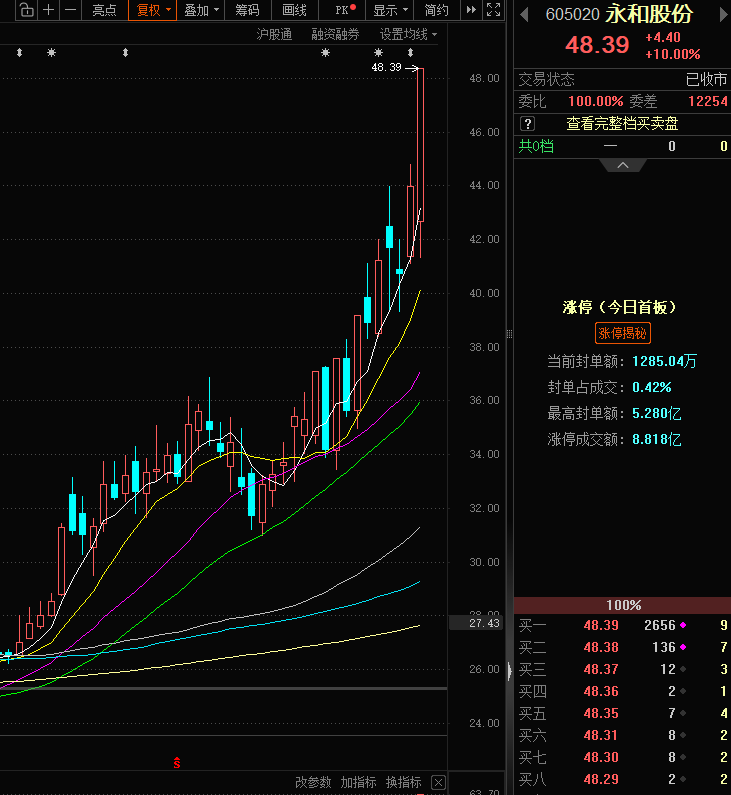Show more toolbar items via double-arrow icon
This screenshot has width=731, height=795.
(x=471, y=10)
